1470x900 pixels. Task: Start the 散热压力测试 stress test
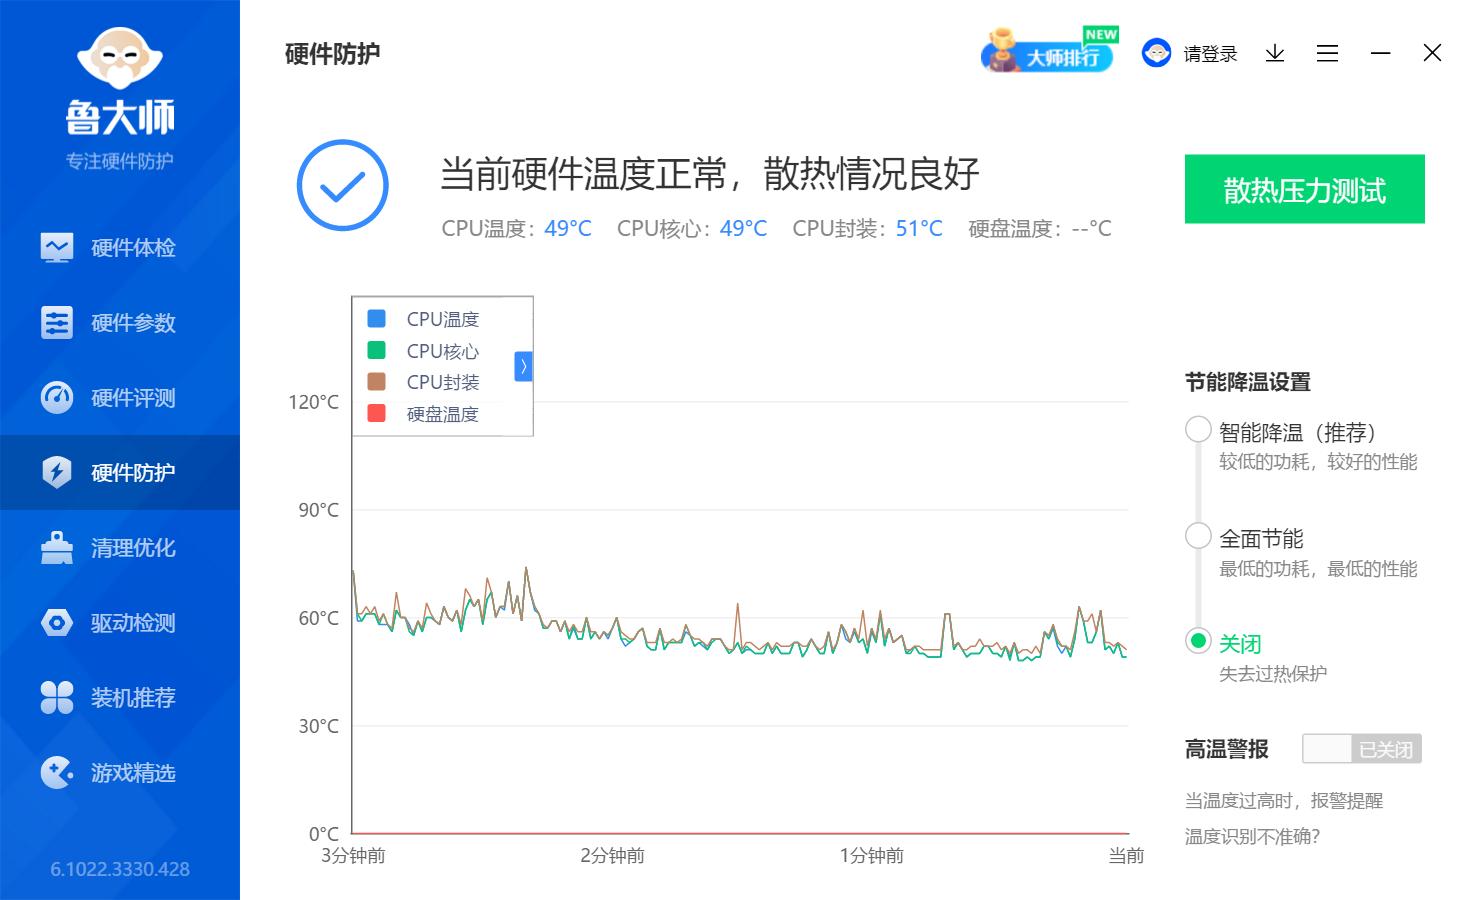(1304, 189)
